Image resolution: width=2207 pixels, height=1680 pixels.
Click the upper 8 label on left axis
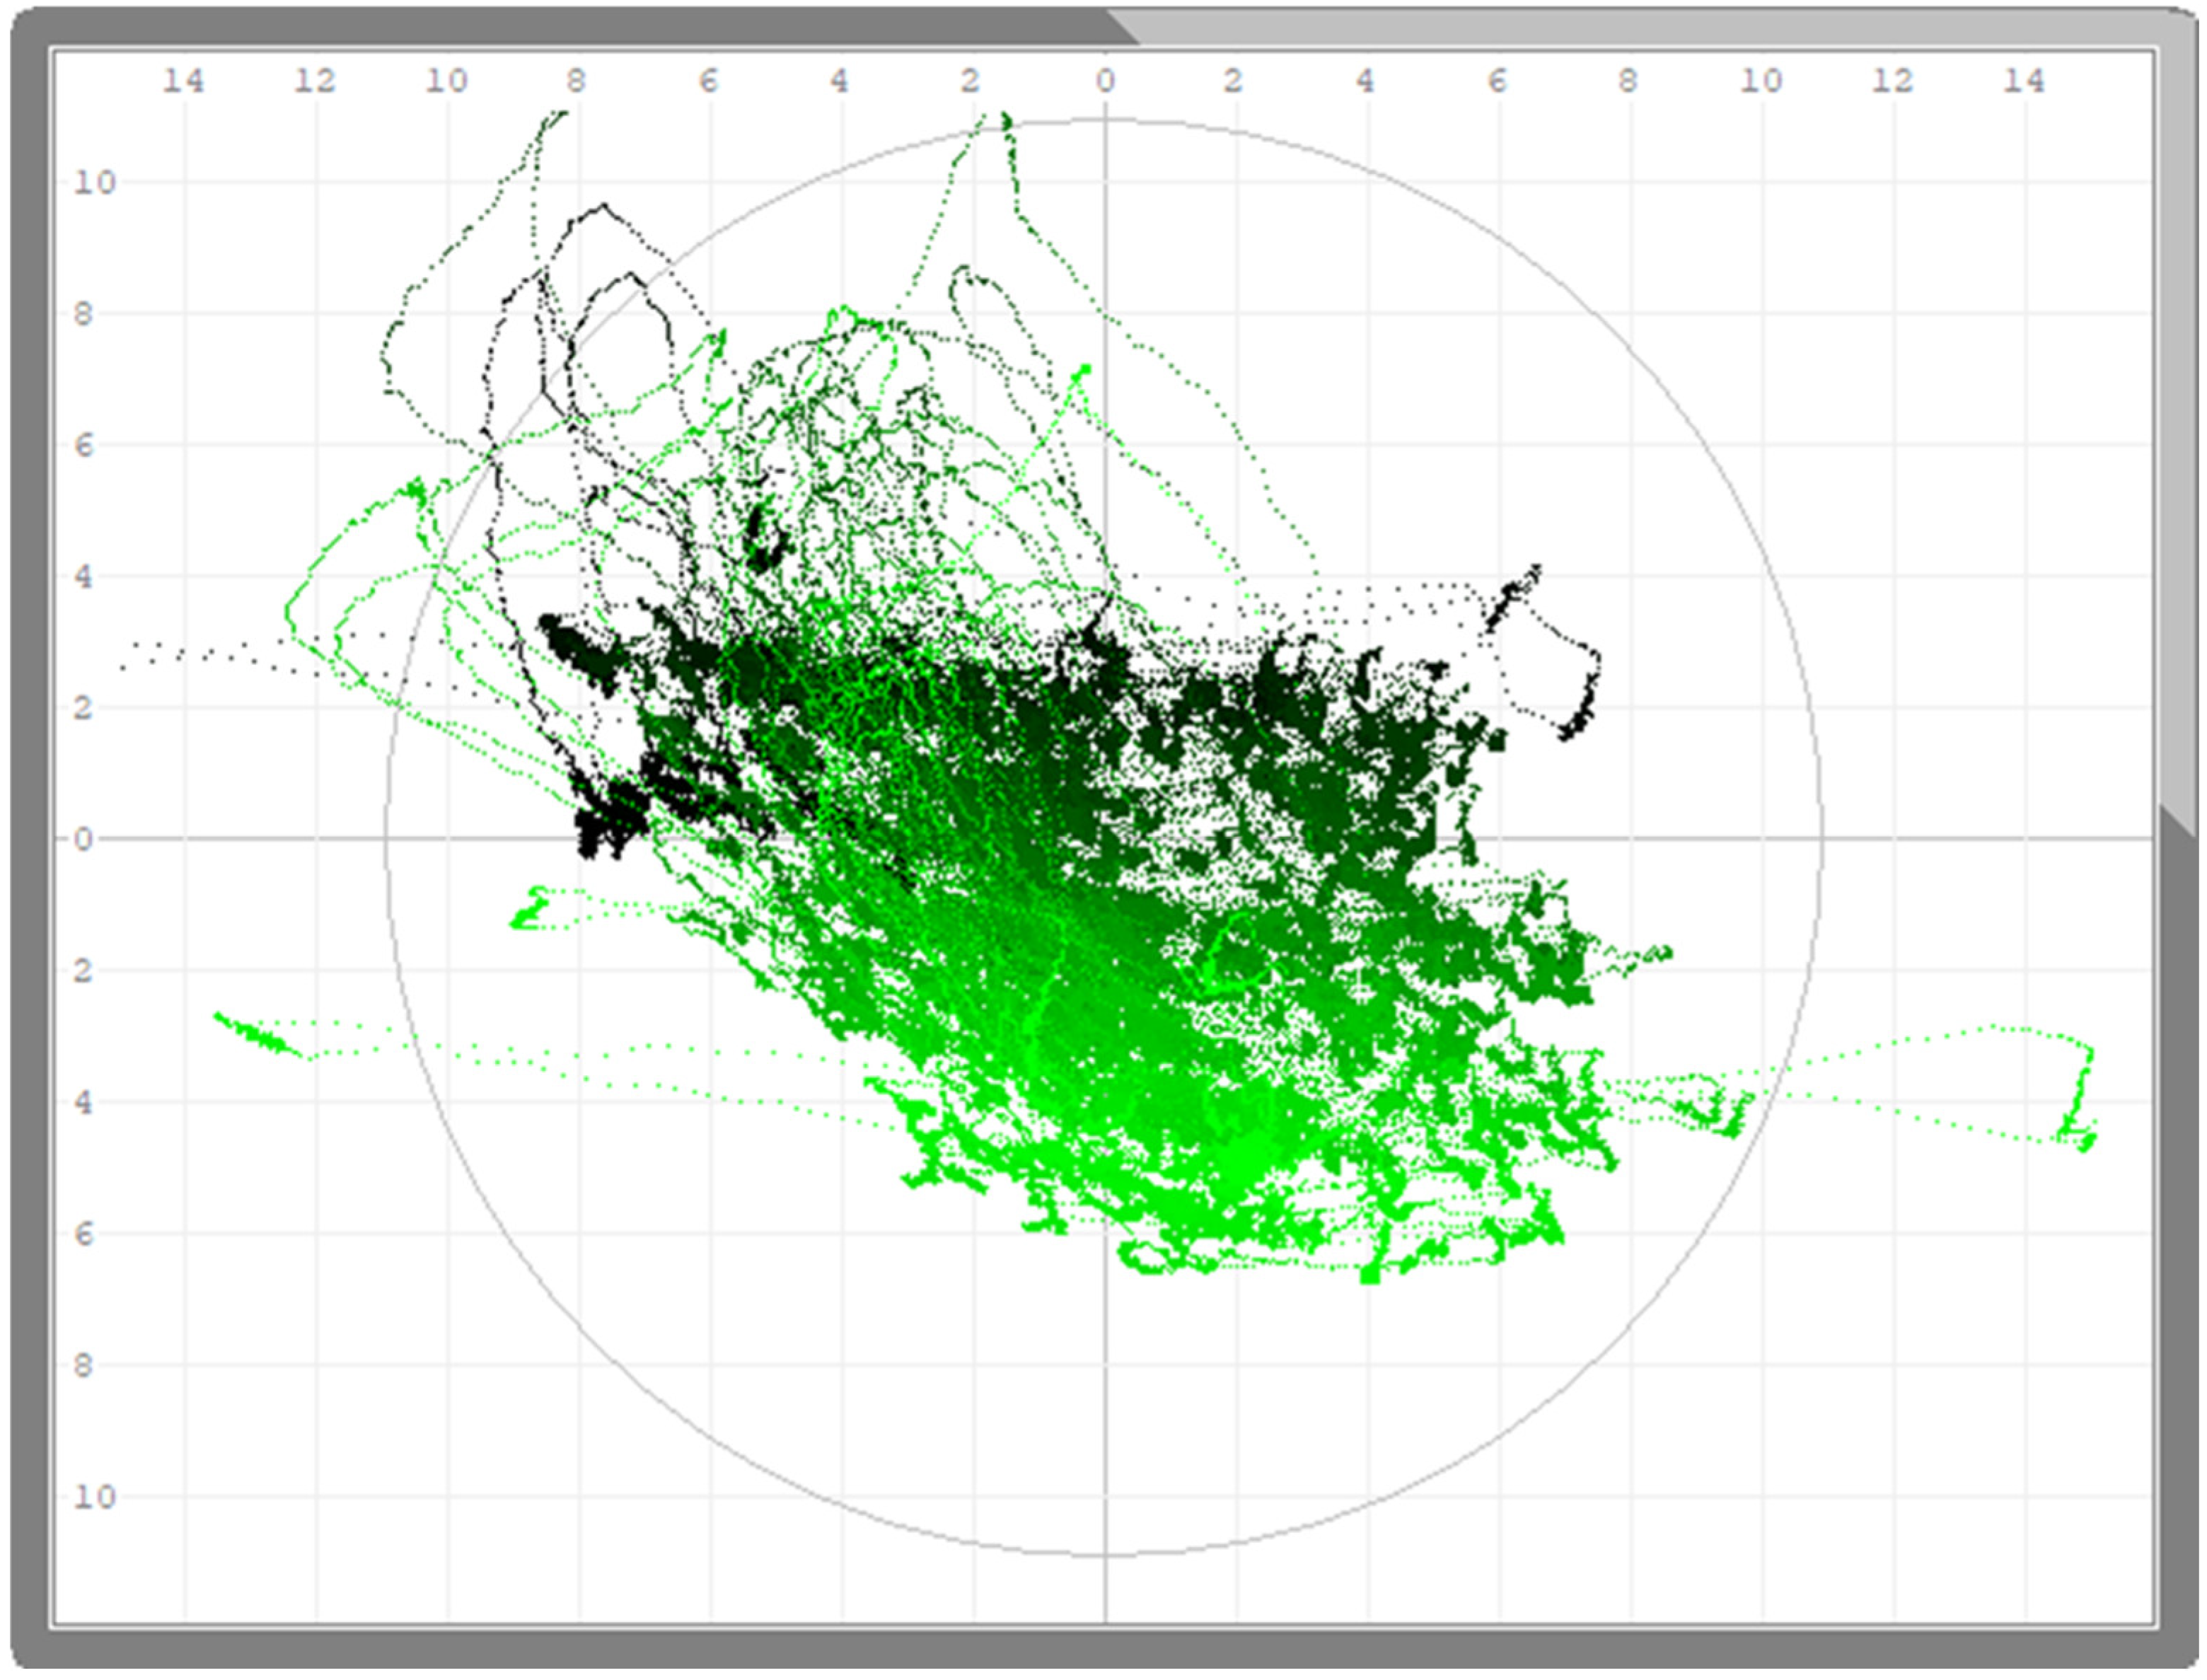coord(83,314)
